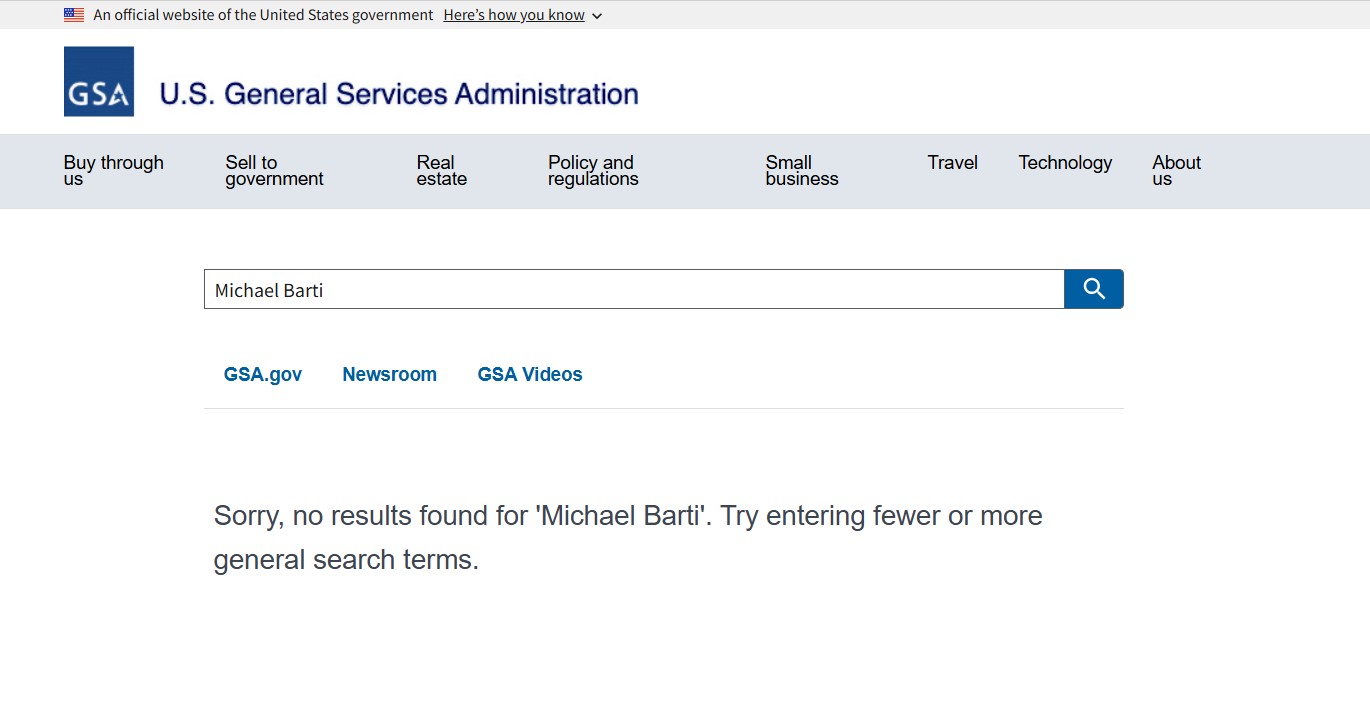Viewport: 1370px width, 708px height.
Task: Open the Sell to government menu
Action: click(274, 171)
